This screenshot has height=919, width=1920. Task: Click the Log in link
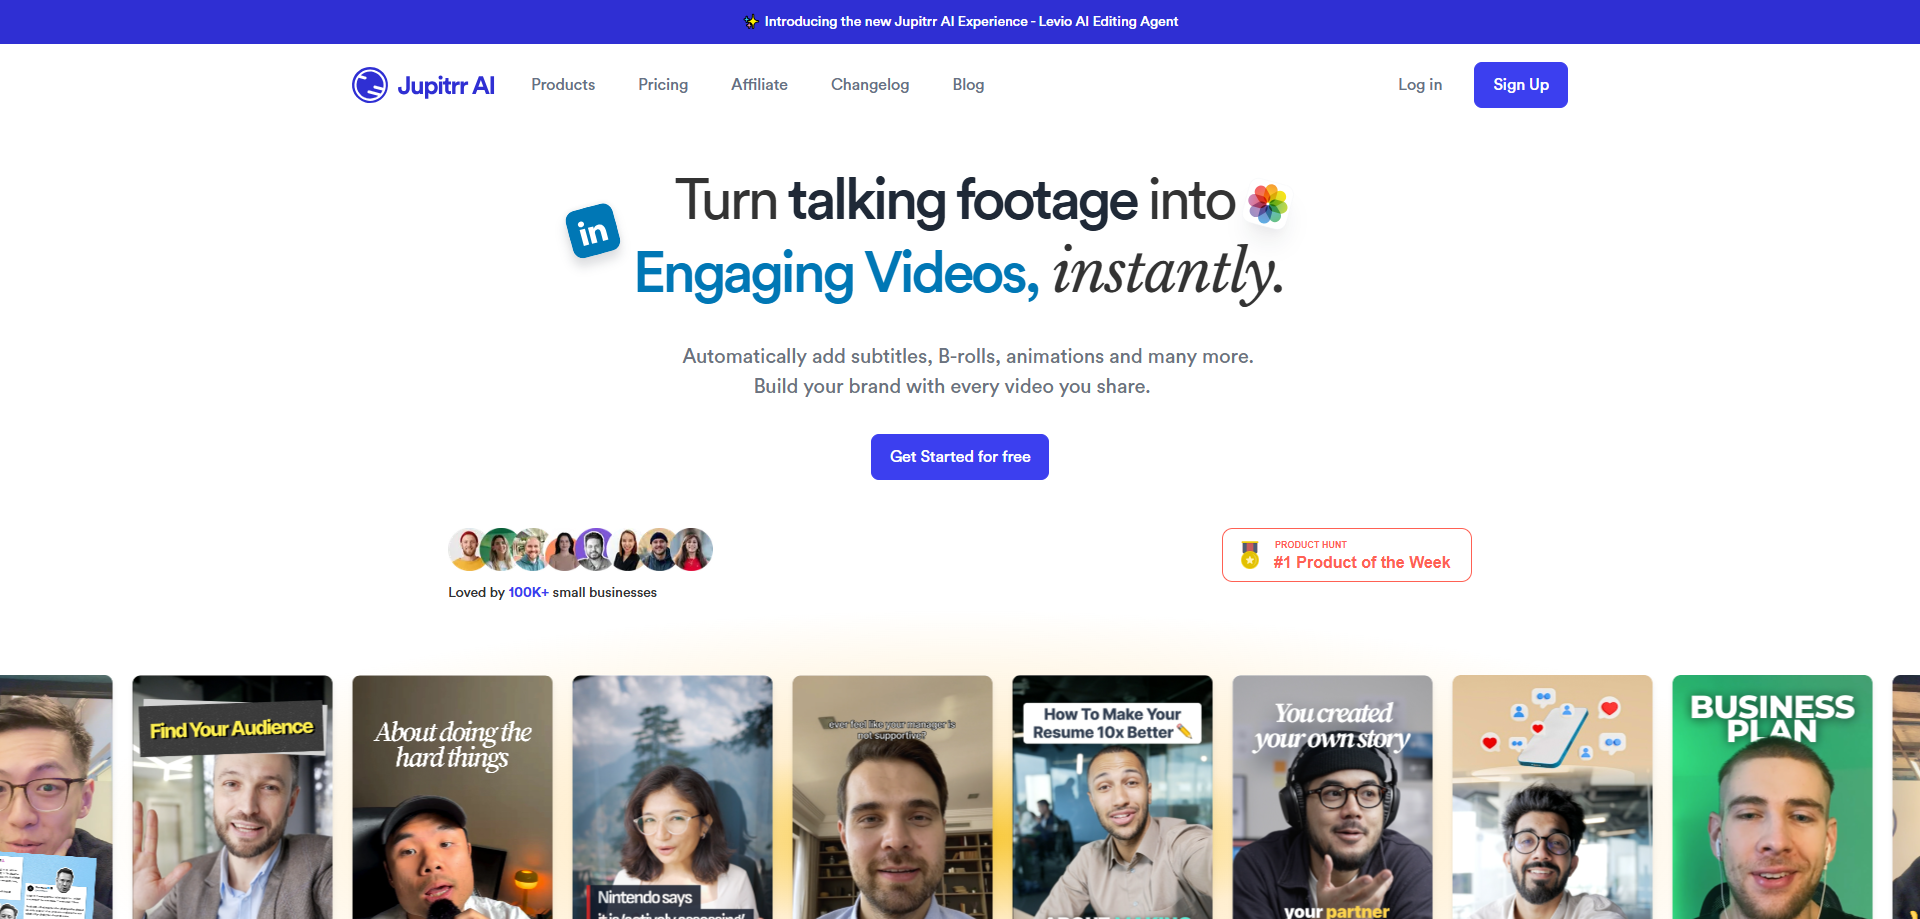coord(1420,85)
